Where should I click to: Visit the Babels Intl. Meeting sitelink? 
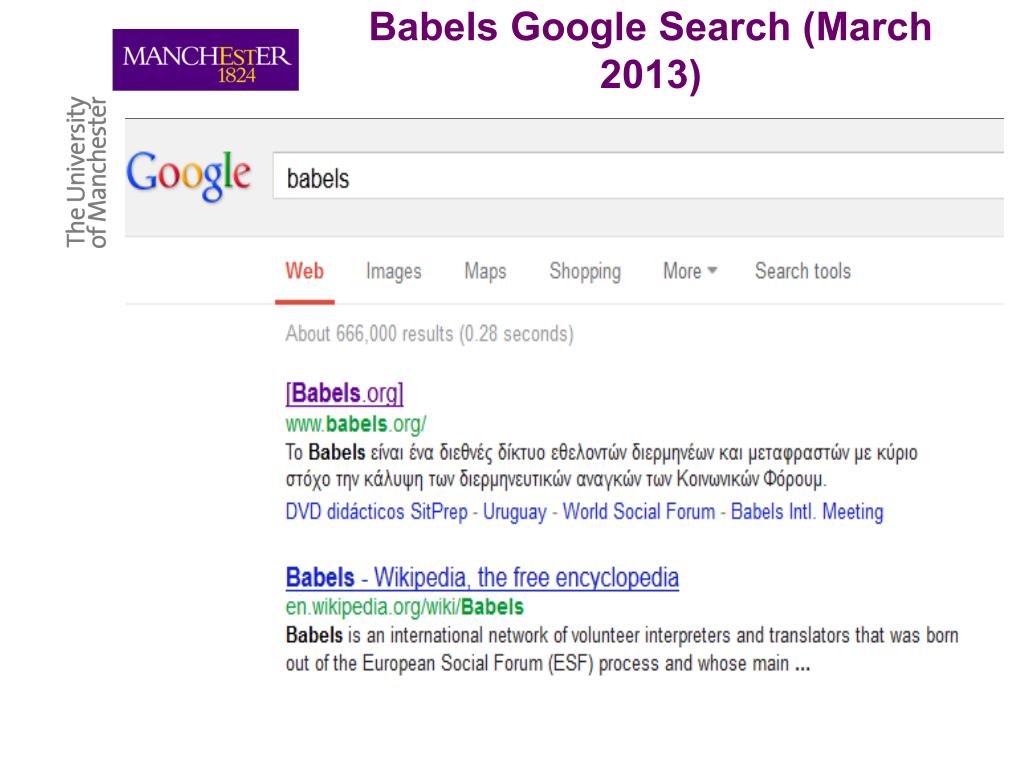(x=807, y=511)
